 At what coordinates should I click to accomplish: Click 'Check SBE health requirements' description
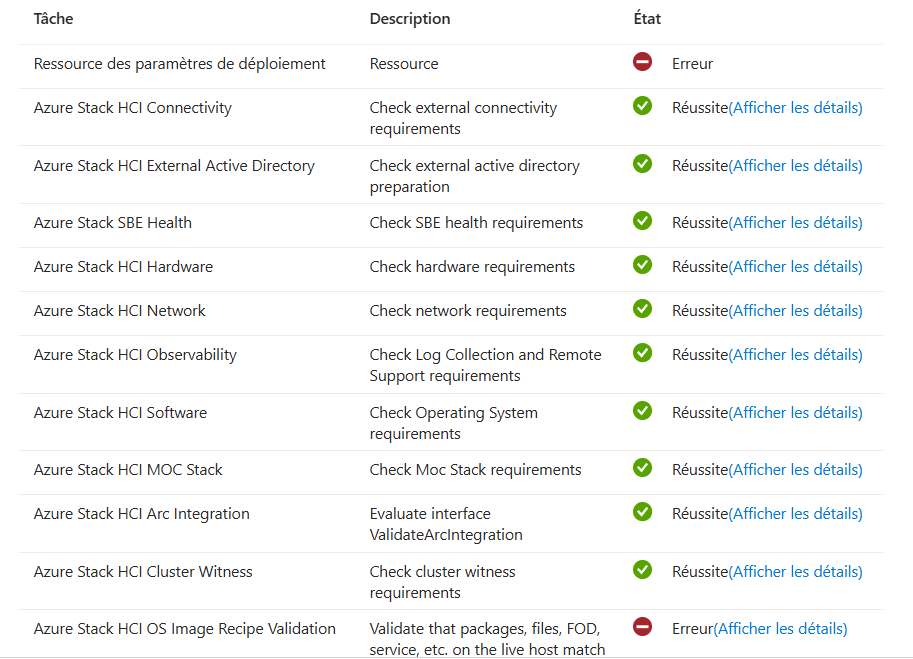pyautogui.click(x=476, y=223)
